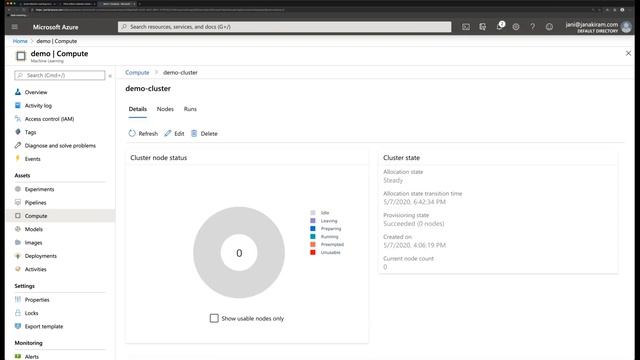This screenshot has width=640, height=360.
Task: Go back to the Compute breadcrumb link
Action: pyautogui.click(x=137, y=72)
